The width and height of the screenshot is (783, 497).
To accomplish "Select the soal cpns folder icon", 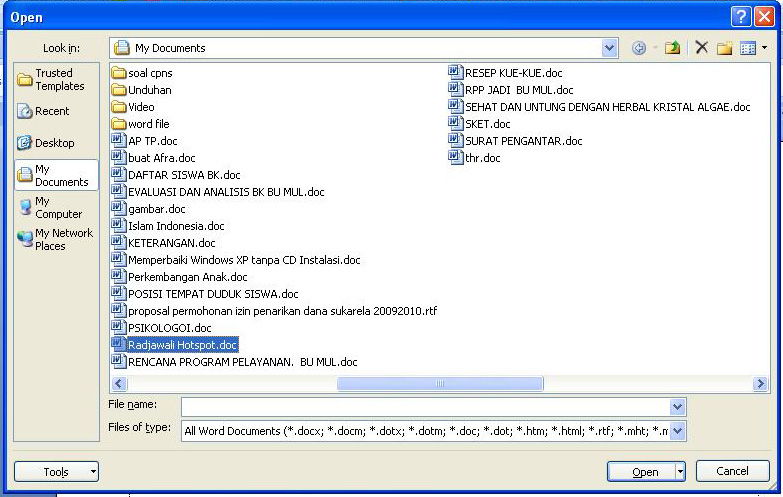I will coord(118,73).
